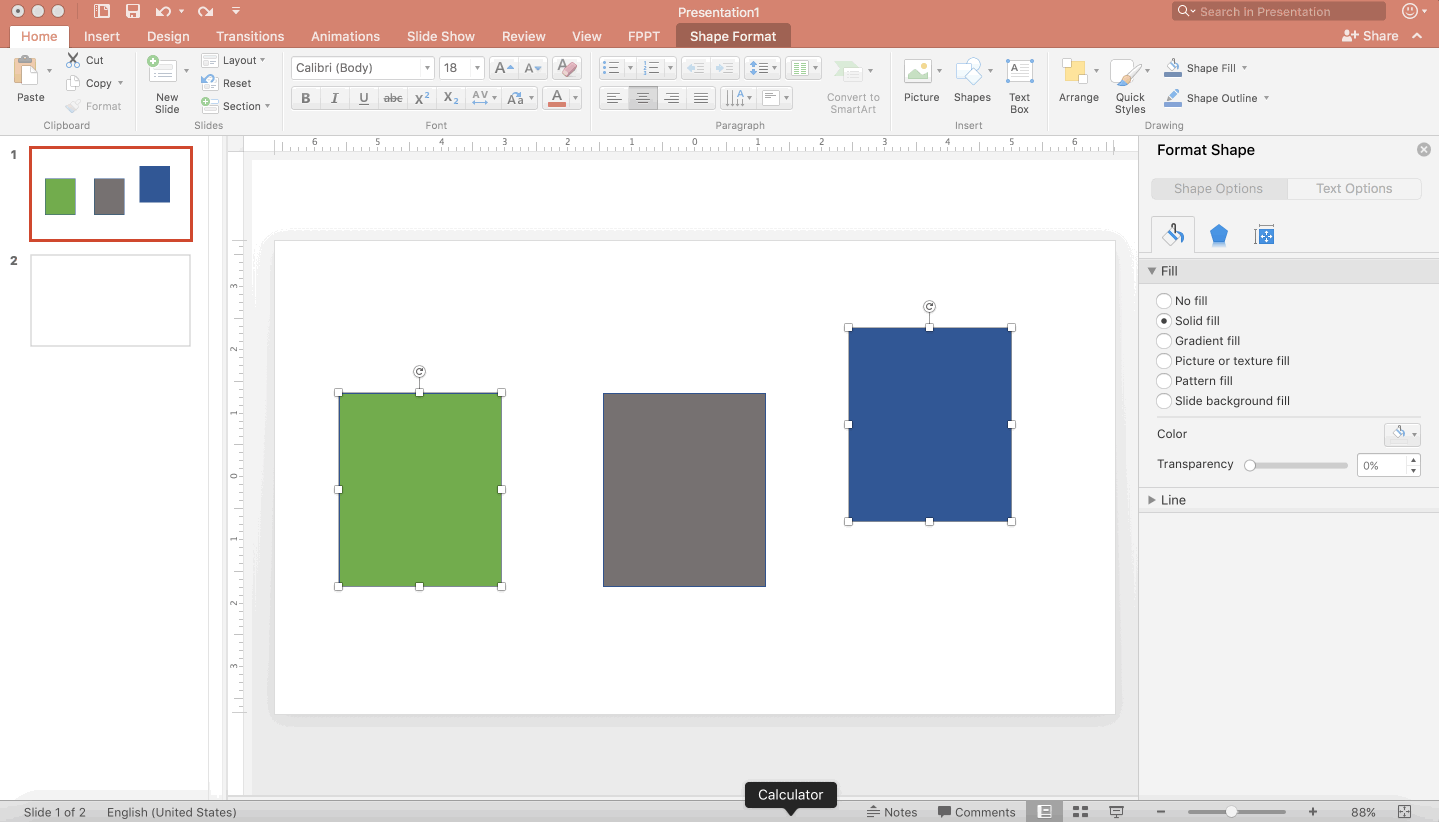Select the Gradient fill option
The height and width of the screenshot is (822, 1439).
(1164, 340)
